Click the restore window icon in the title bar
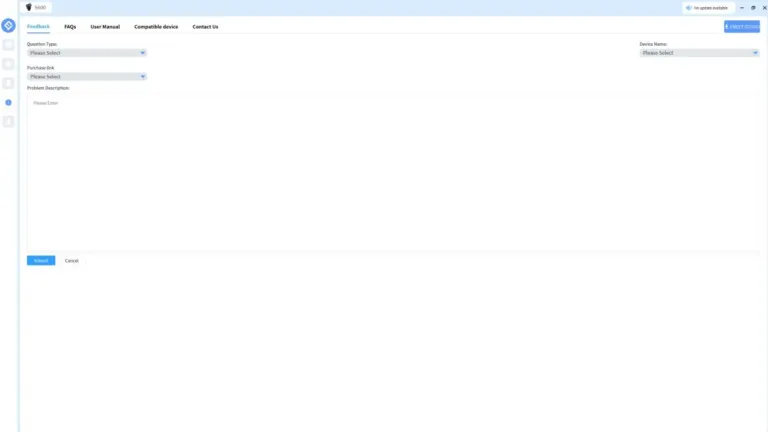The width and height of the screenshot is (768, 432). pos(753,8)
